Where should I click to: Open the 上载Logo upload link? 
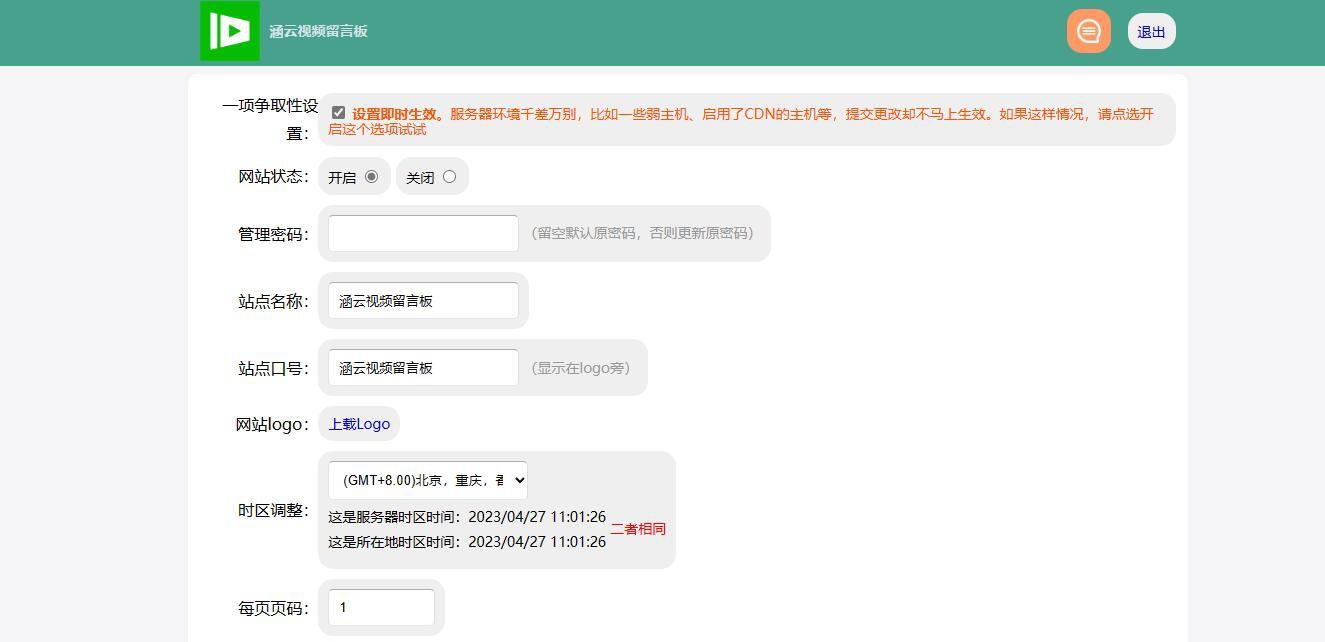click(359, 424)
